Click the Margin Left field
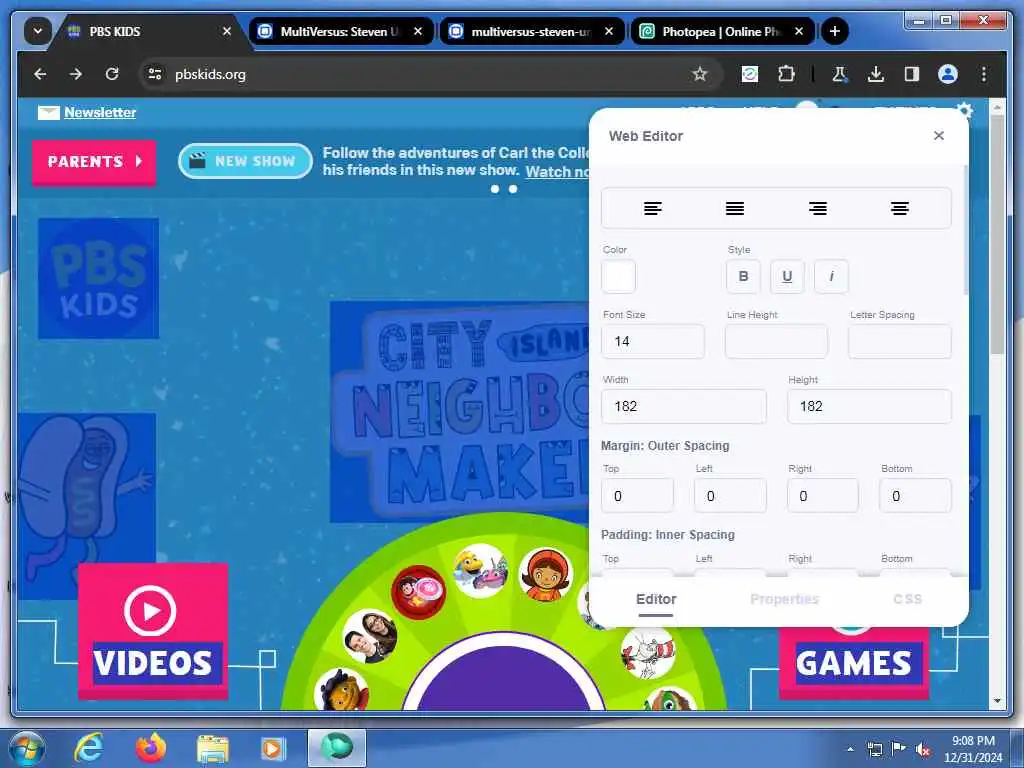Image resolution: width=1024 pixels, height=768 pixels. coord(730,496)
